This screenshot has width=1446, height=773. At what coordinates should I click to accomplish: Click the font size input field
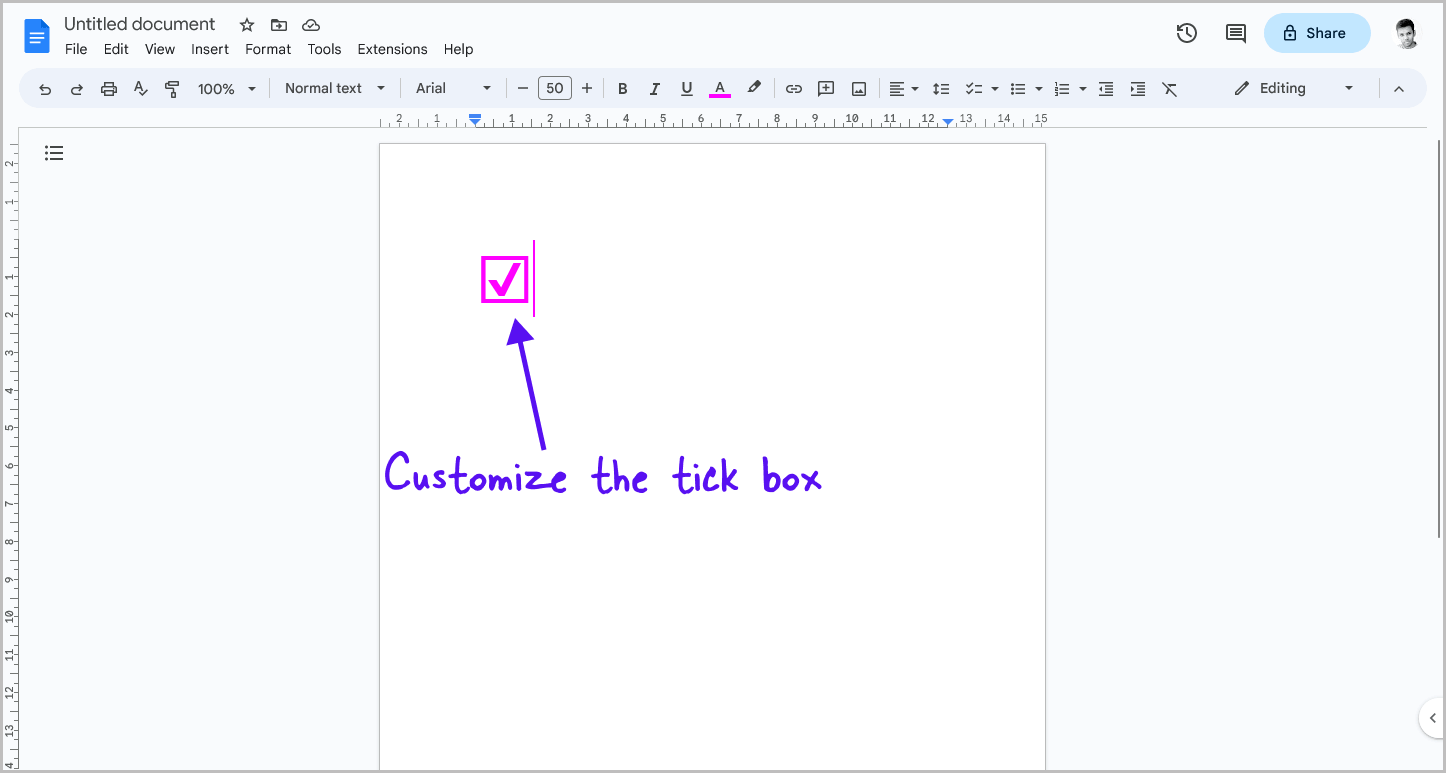[555, 88]
